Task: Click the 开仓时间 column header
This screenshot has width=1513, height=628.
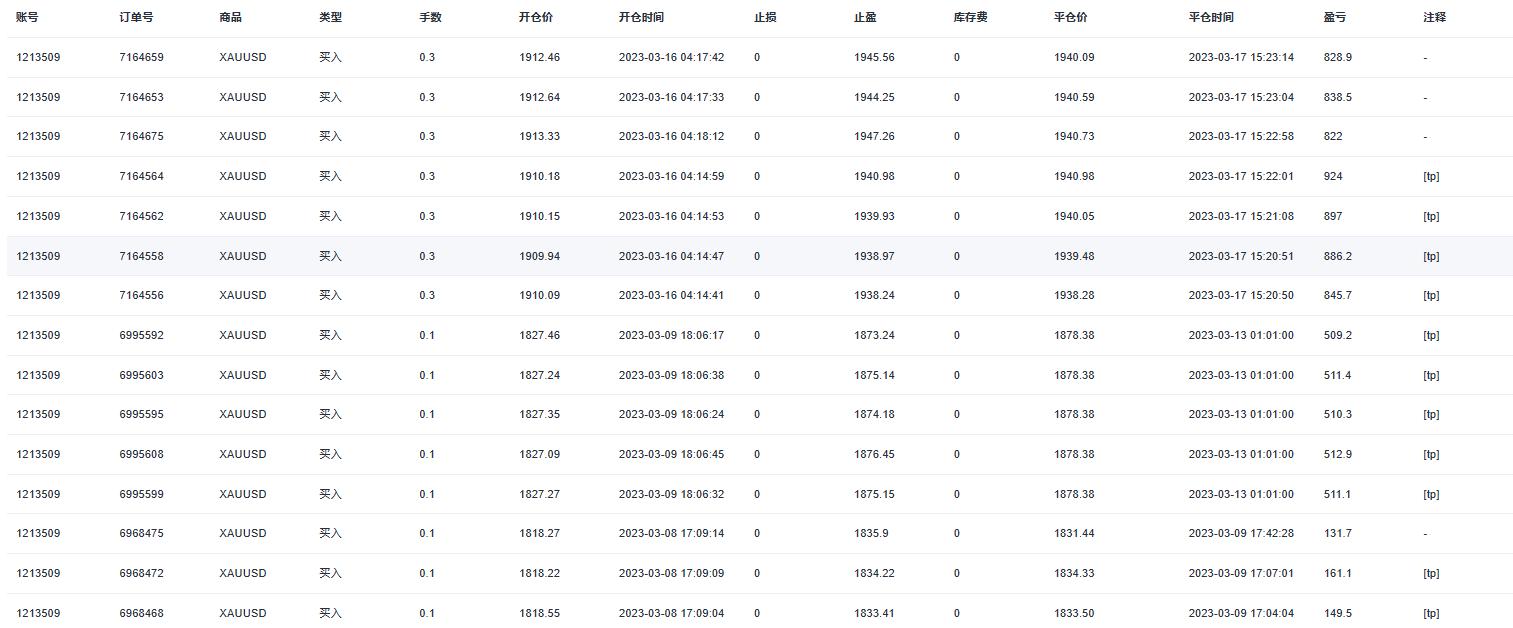Action: click(x=641, y=17)
